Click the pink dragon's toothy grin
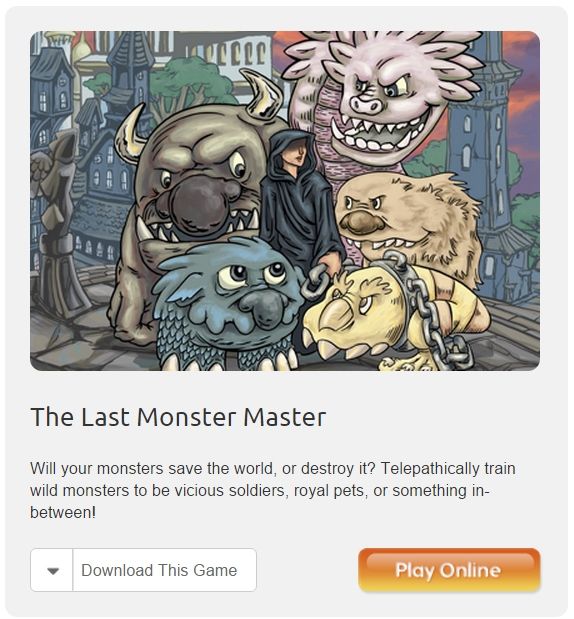This screenshot has height=619, width=574. tap(377, 134)
